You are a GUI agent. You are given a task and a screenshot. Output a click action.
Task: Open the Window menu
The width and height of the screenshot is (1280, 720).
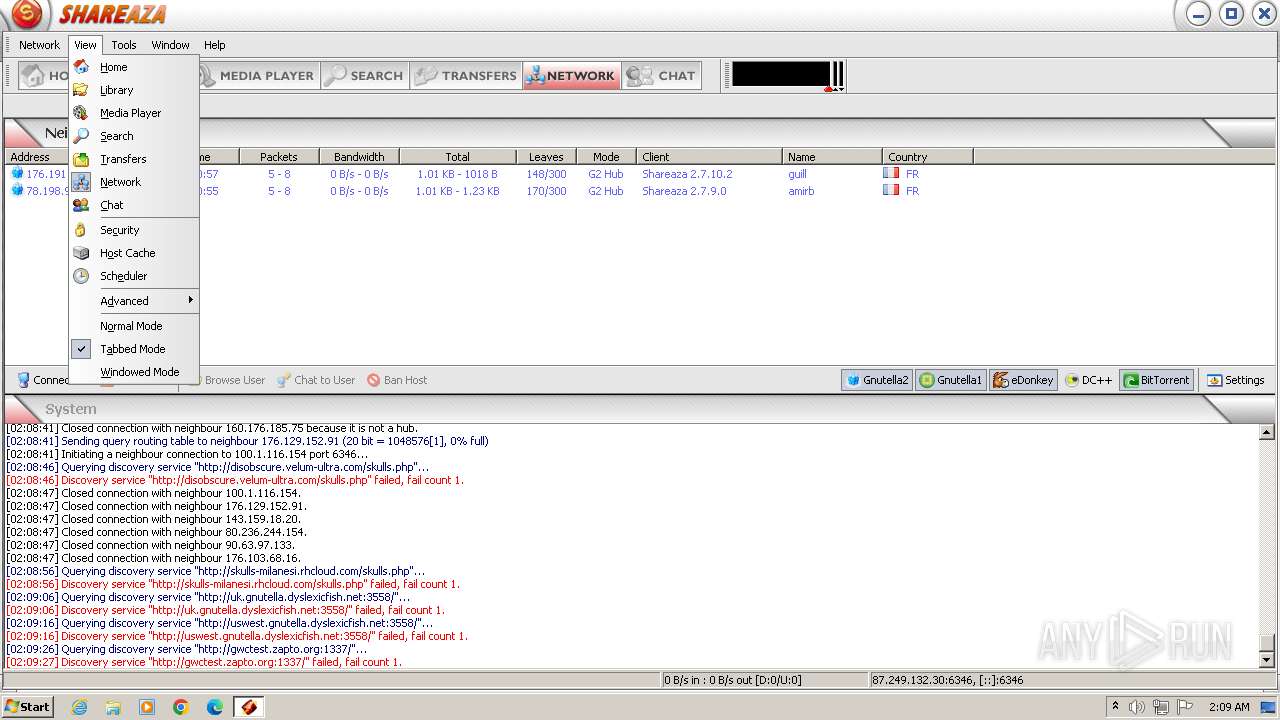170,45
